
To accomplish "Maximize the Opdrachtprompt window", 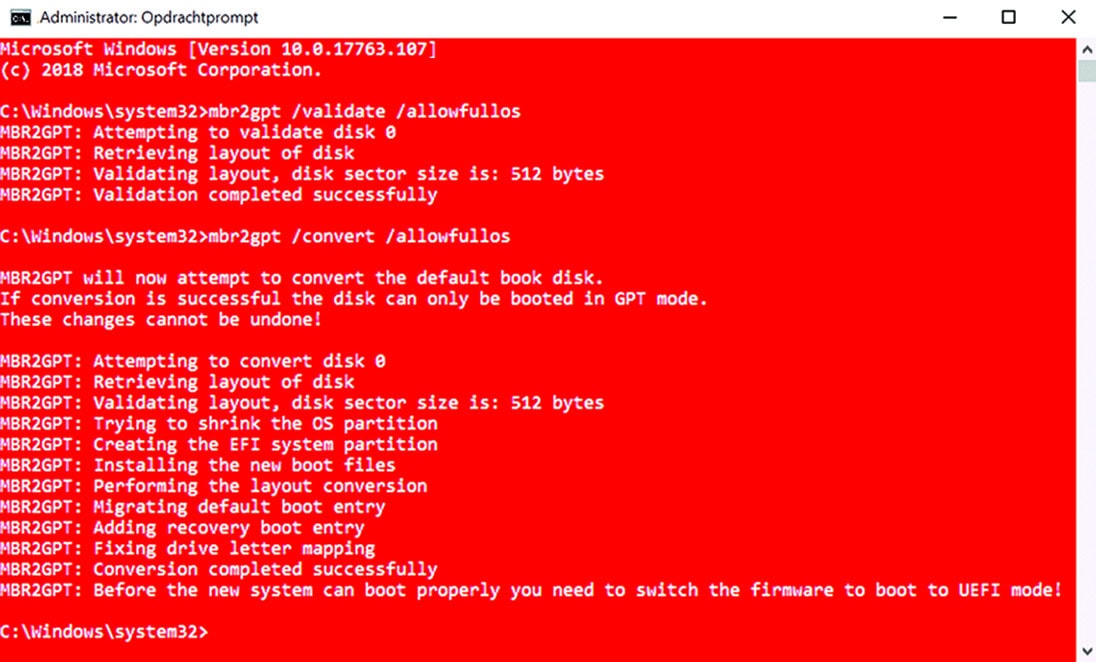I will (x=1008, y=17).
